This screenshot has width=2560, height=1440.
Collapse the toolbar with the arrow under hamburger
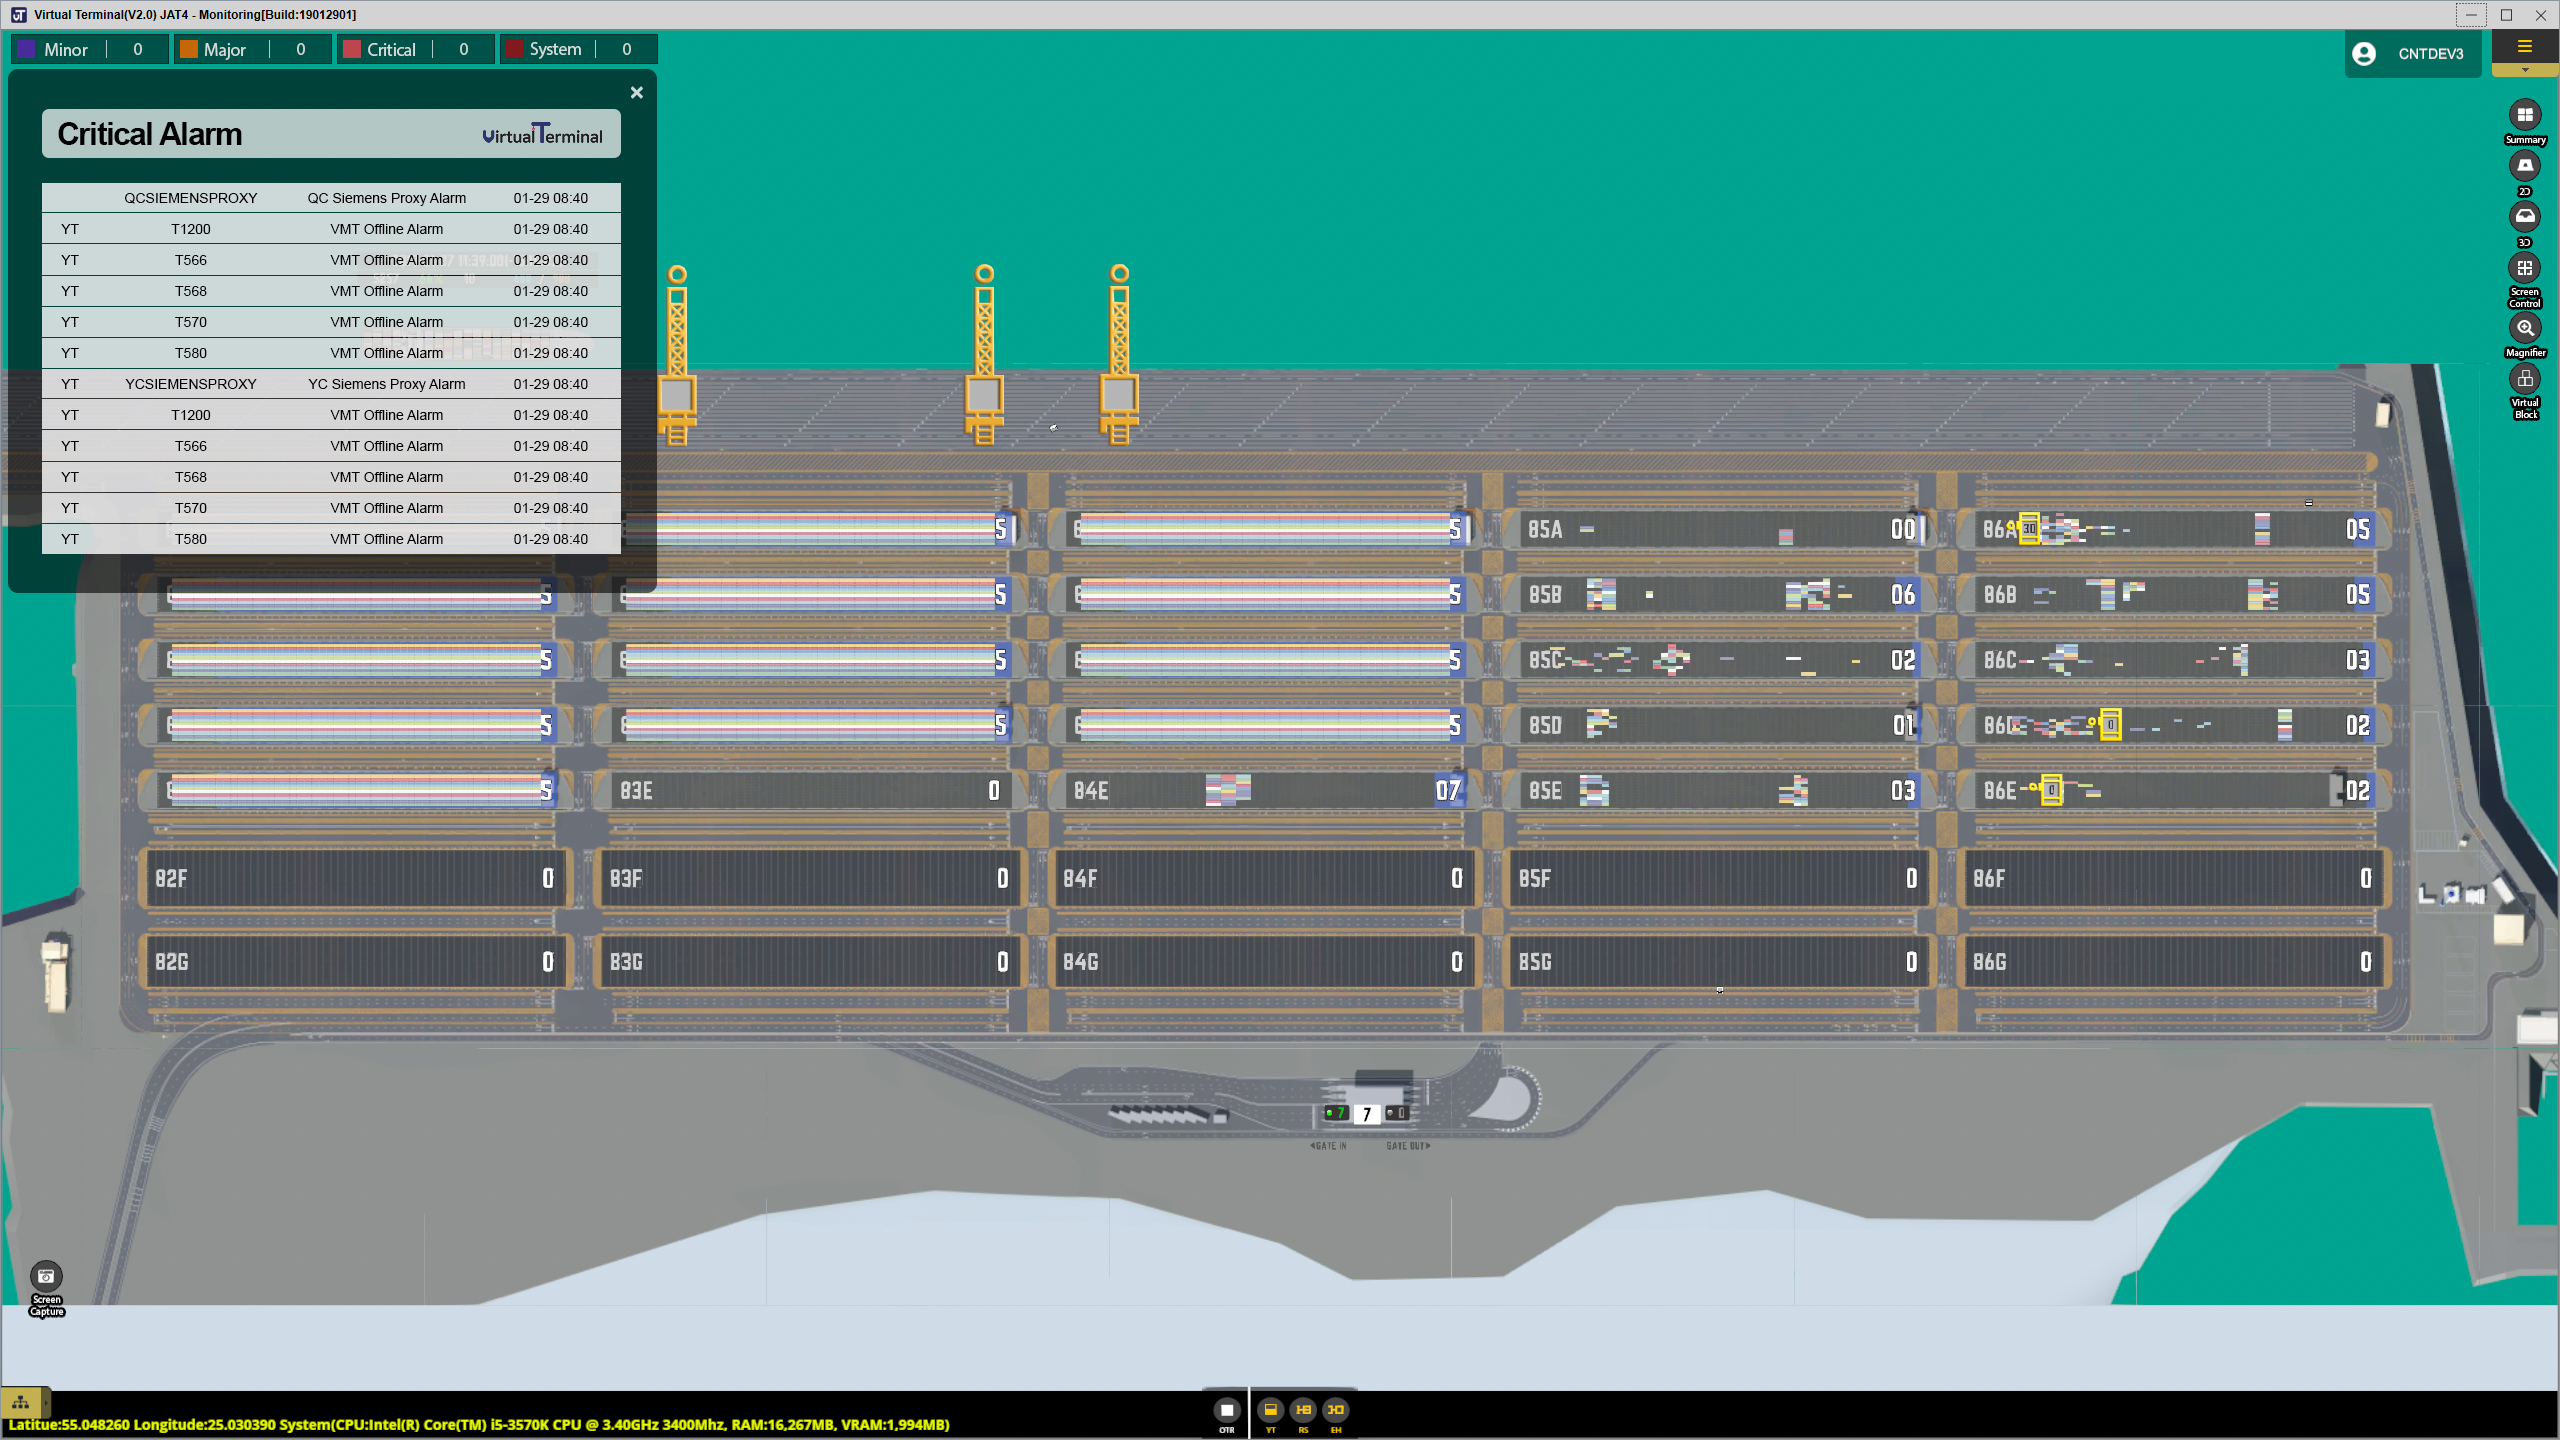pyautogui.click(x=2524, y=70)
